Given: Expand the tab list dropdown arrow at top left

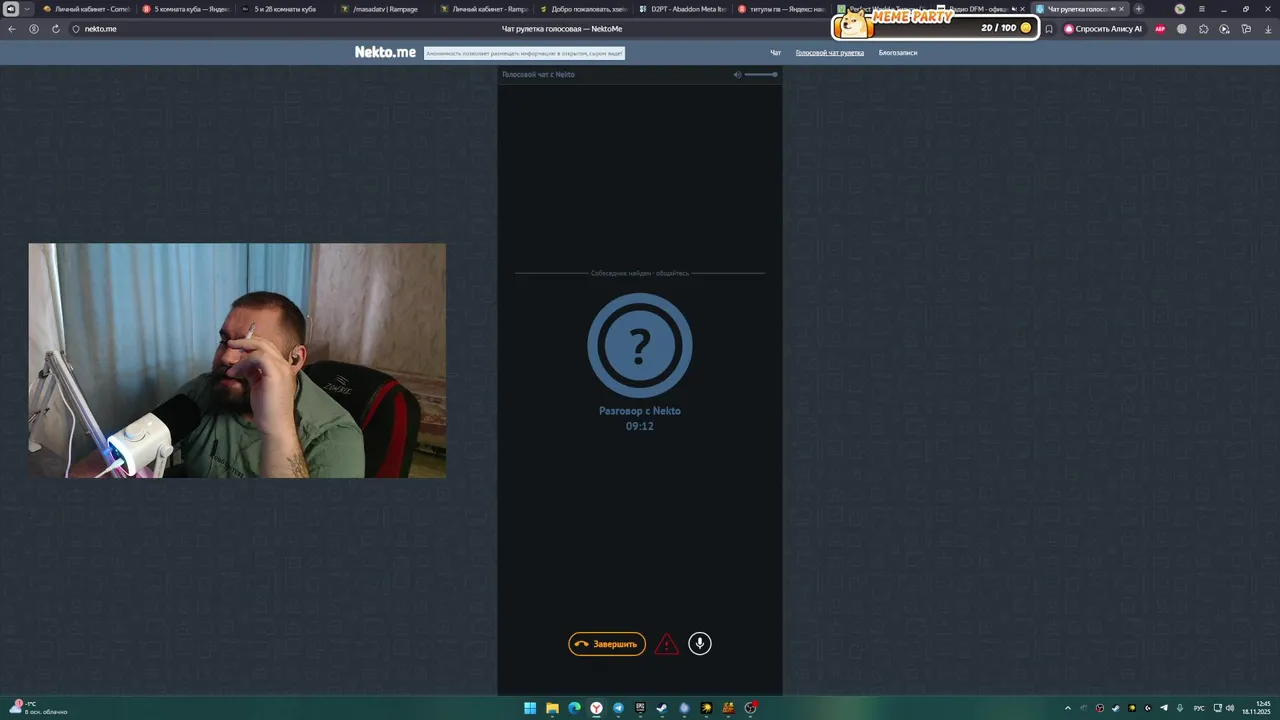Looking at the screenshot, I should pyautogui.click(x=27, y=9).
